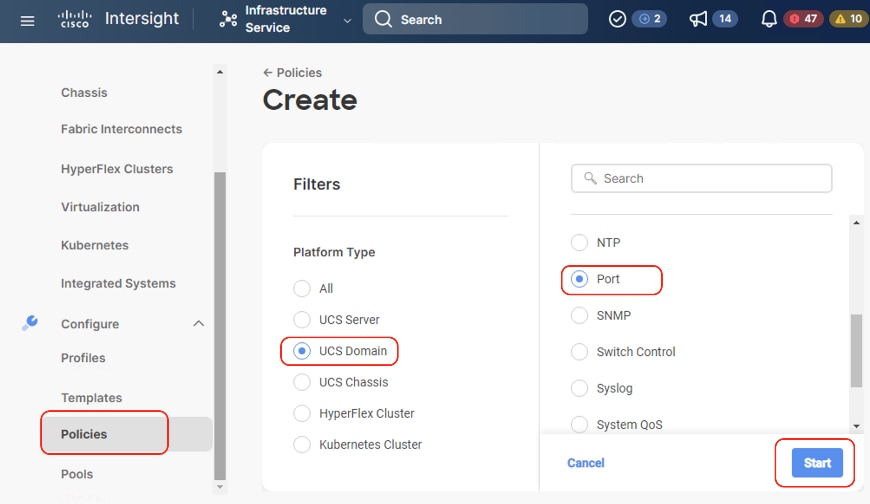Select the SNMP policy radio
This screenshot has height=504, width=870.
(579, 315)
